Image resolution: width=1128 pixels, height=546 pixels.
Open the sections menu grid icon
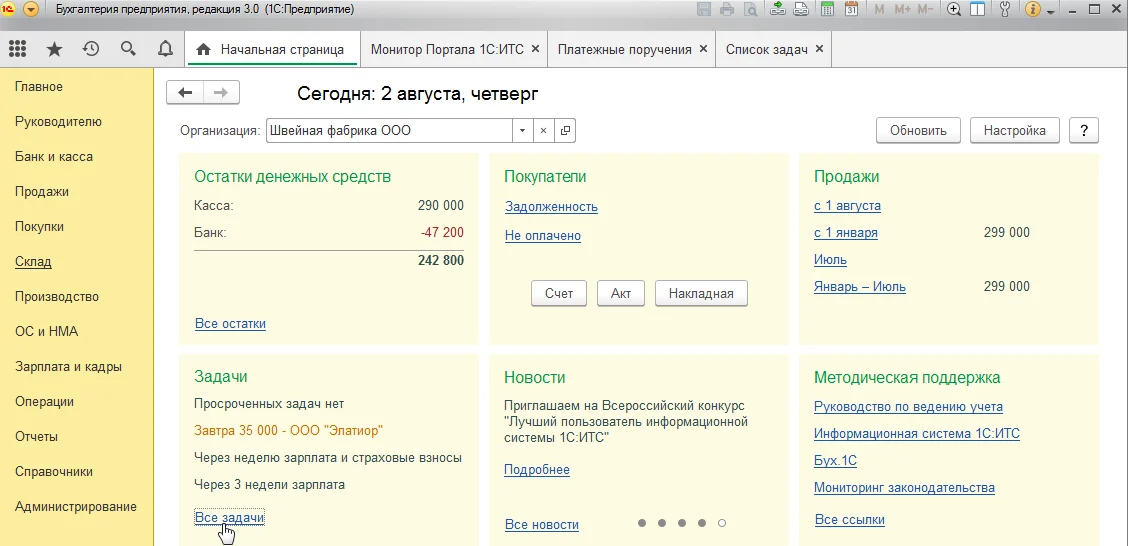[x=17, y=49]
